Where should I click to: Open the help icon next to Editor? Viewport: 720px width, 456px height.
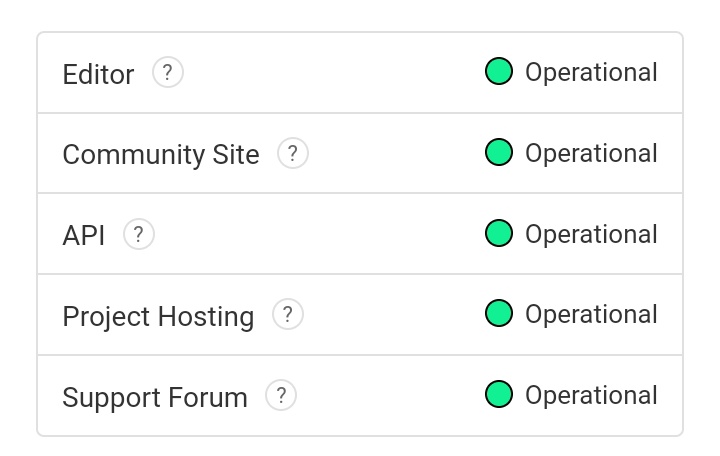tap(168, 72)
